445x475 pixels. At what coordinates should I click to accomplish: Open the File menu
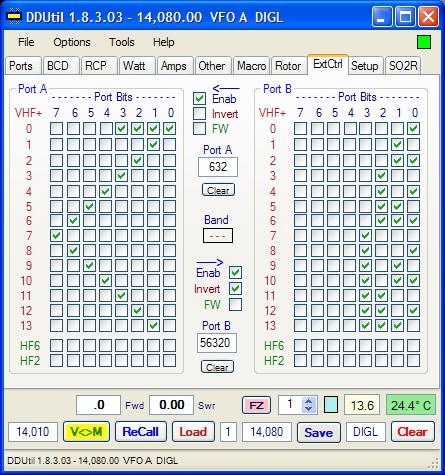click(26, 42)
